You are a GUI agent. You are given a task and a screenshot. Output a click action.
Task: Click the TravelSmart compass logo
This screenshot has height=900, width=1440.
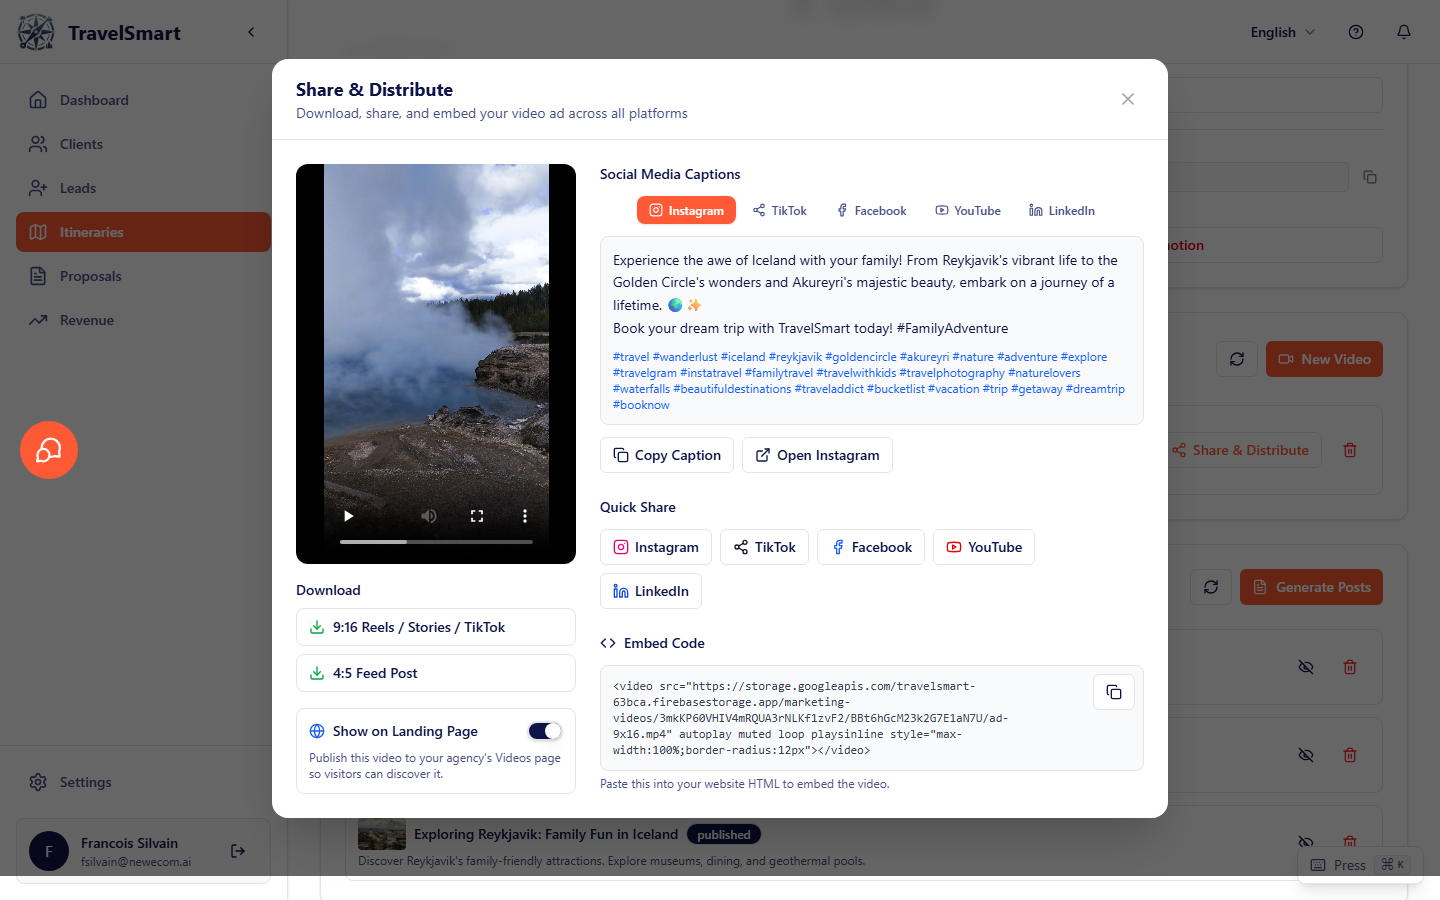pos(36,32)
